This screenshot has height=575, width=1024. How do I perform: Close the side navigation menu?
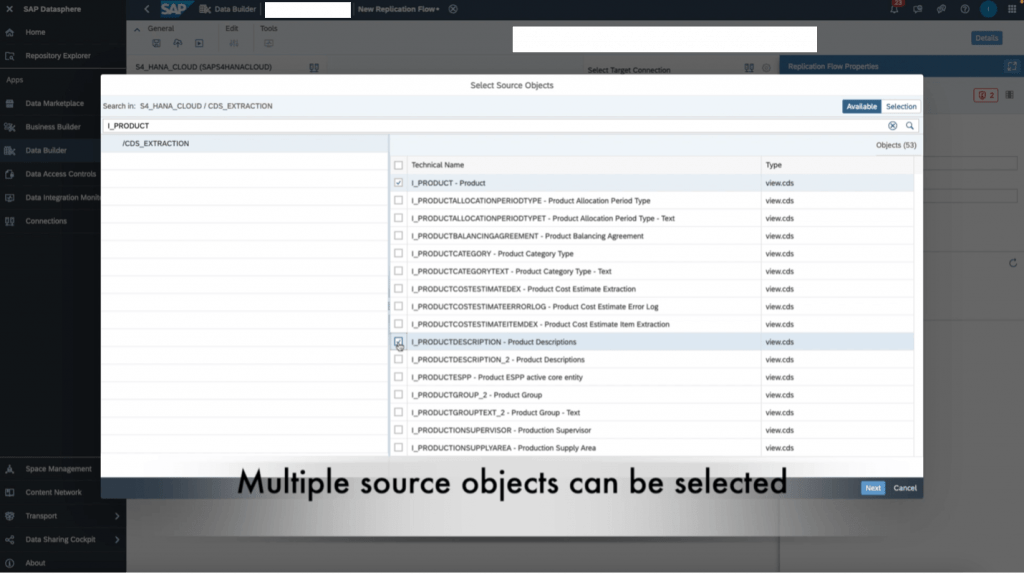point(9,9)
